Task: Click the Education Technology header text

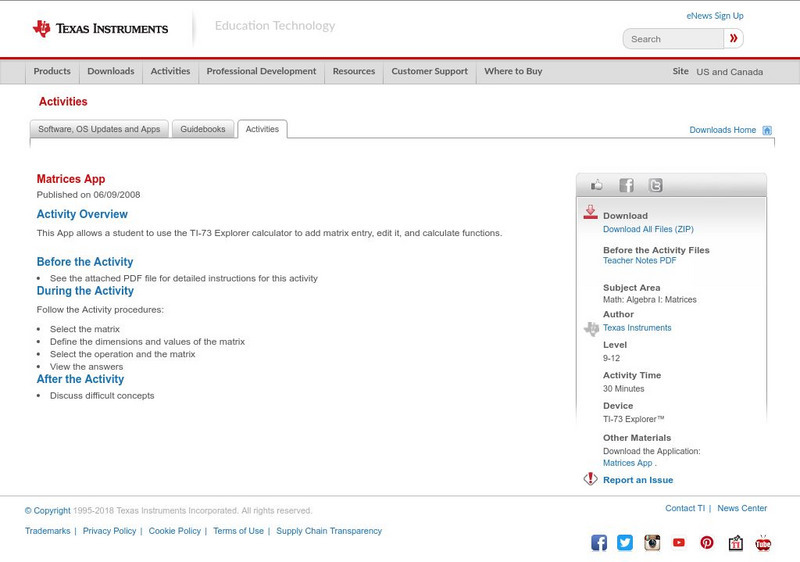Action: (275, 25)
